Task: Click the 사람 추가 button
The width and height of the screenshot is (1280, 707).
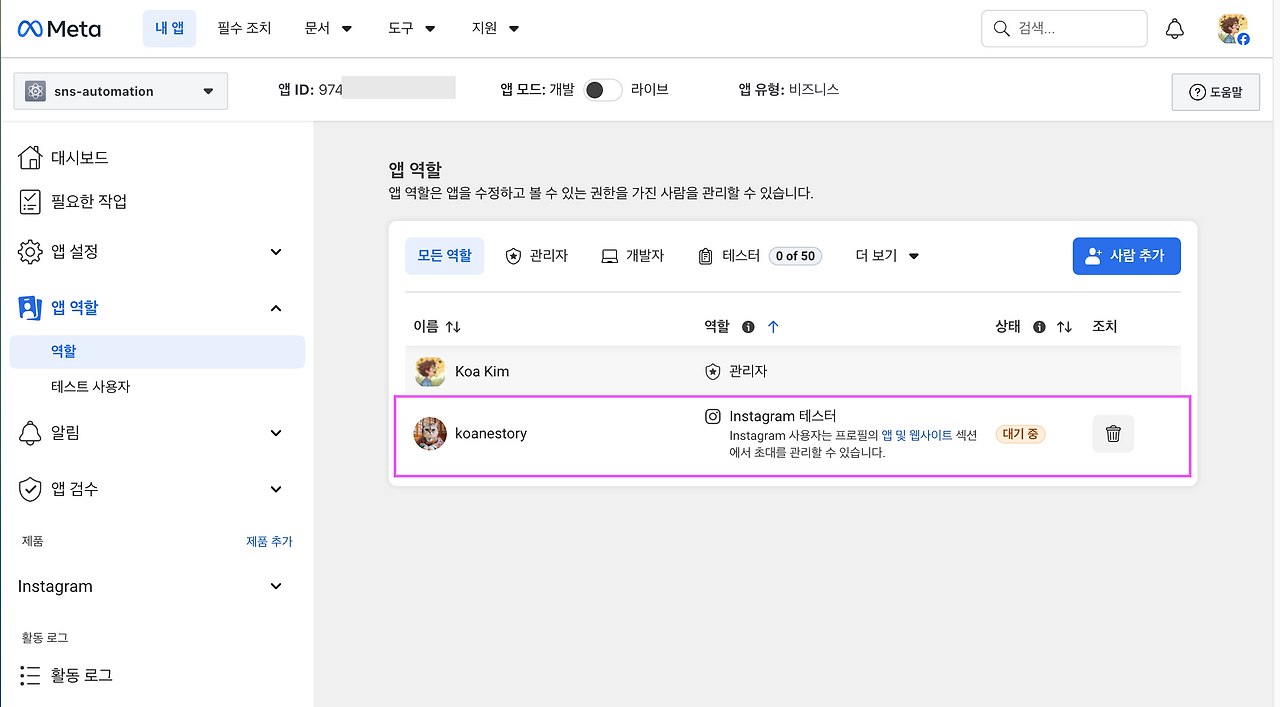Action: click(1126, 256)
